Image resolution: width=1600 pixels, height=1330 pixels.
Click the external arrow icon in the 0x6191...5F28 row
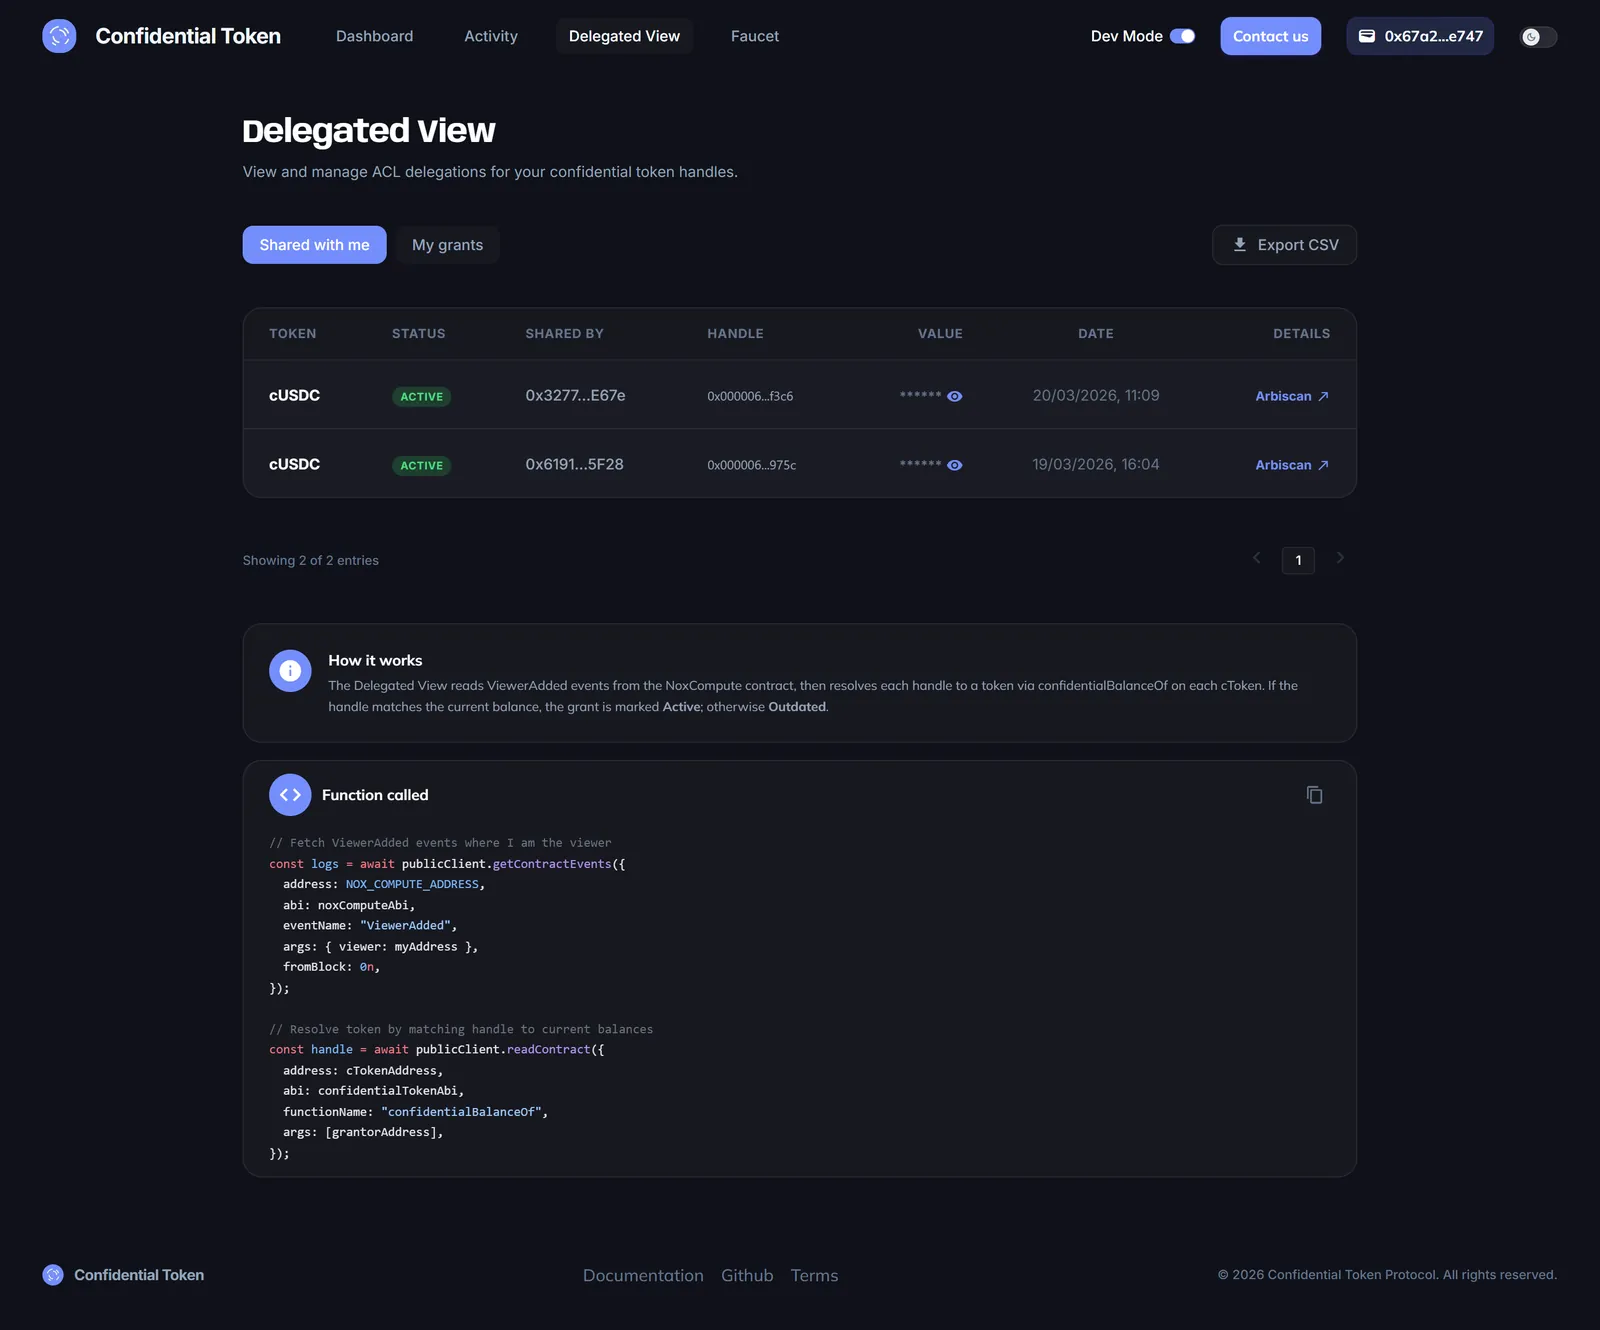(1323, 466)
